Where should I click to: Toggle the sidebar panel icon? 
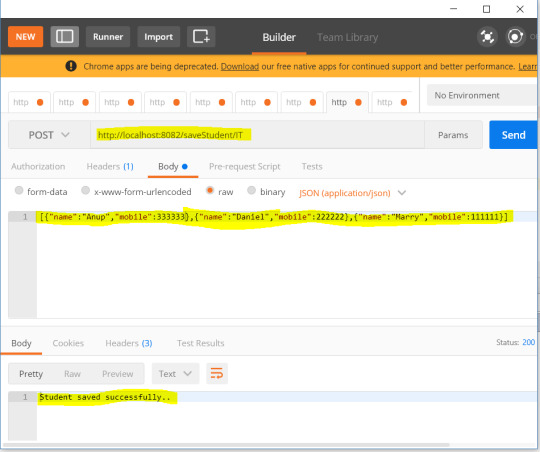(x=65, y=37)
